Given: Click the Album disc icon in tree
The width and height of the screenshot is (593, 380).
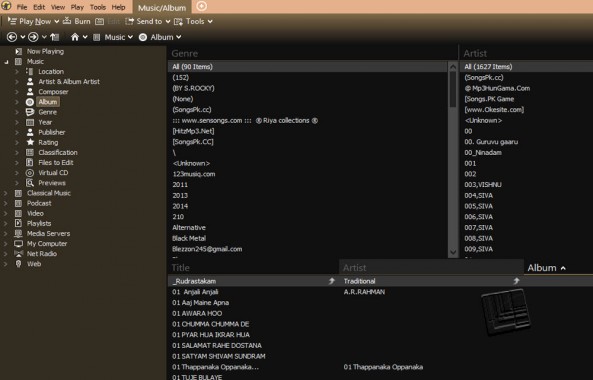Looking at the screenshot, I should tap(30, 102).
